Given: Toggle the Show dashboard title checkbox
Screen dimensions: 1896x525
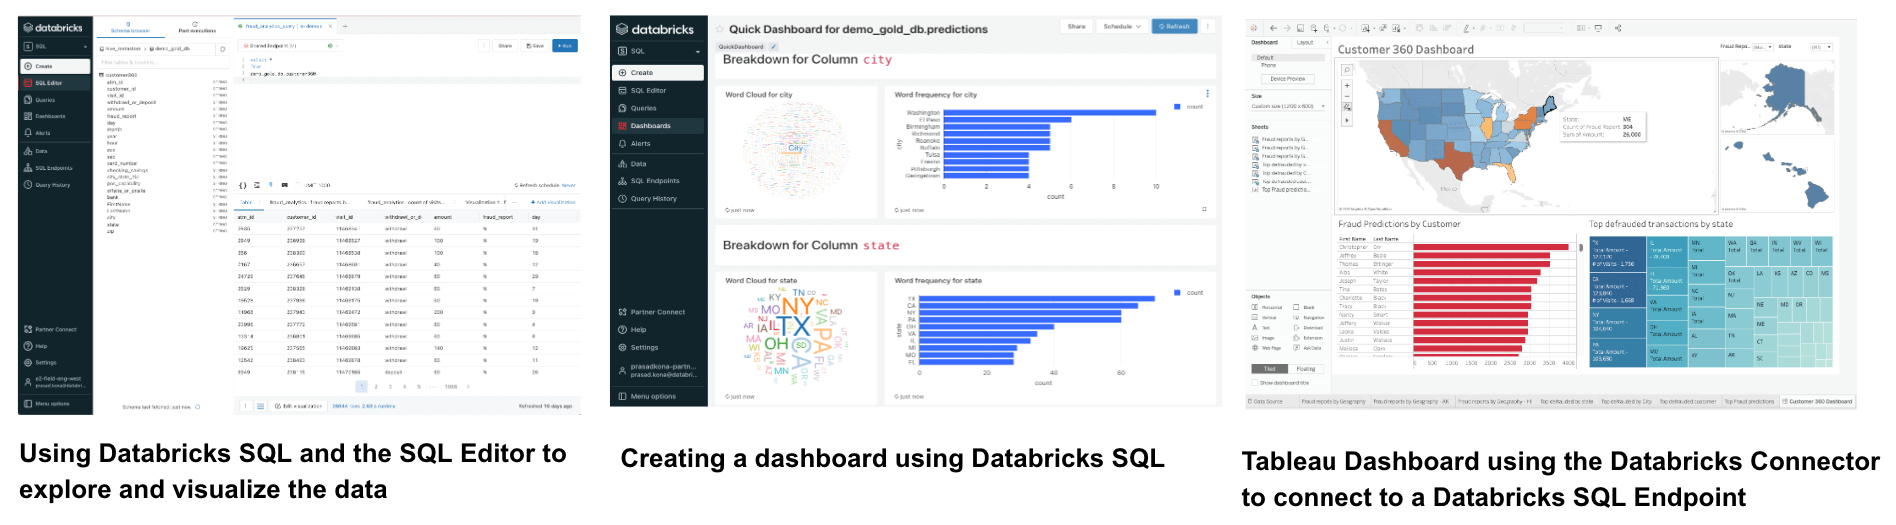Looking at the screenshot, I should coord(1256,383).
